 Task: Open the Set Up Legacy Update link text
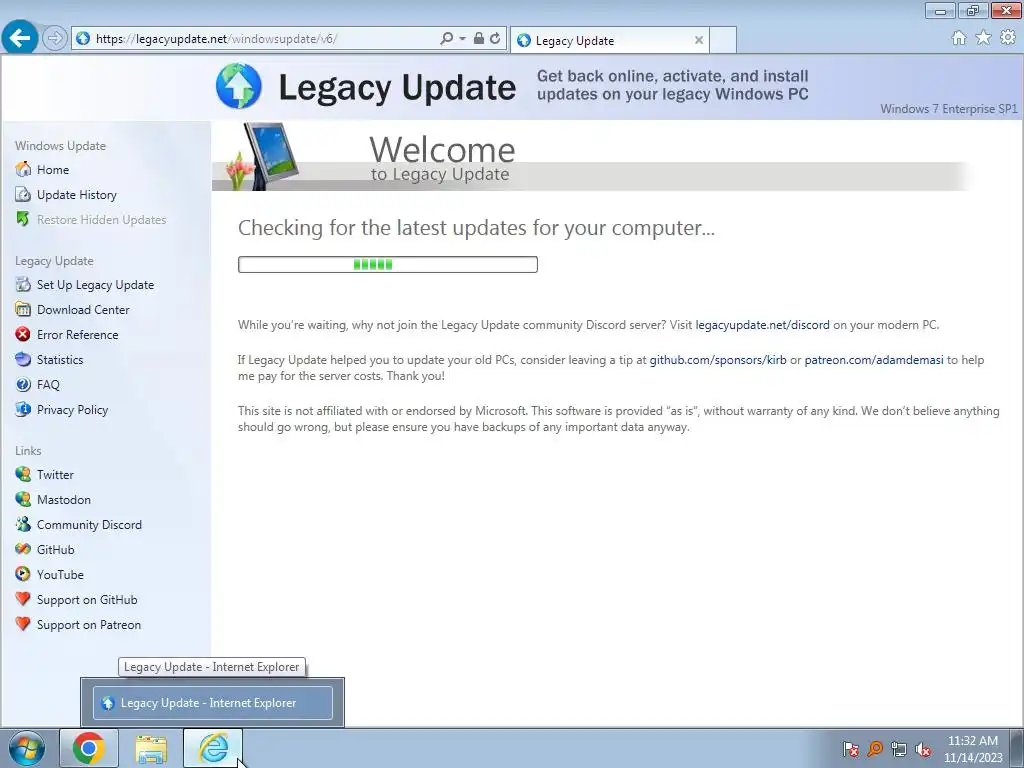click(x=95, y=285)
